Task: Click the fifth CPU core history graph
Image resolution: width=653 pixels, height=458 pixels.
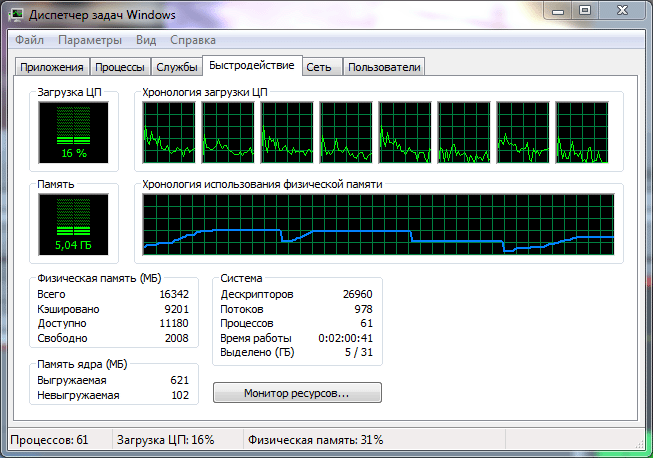Action: [x=405, y=132]
